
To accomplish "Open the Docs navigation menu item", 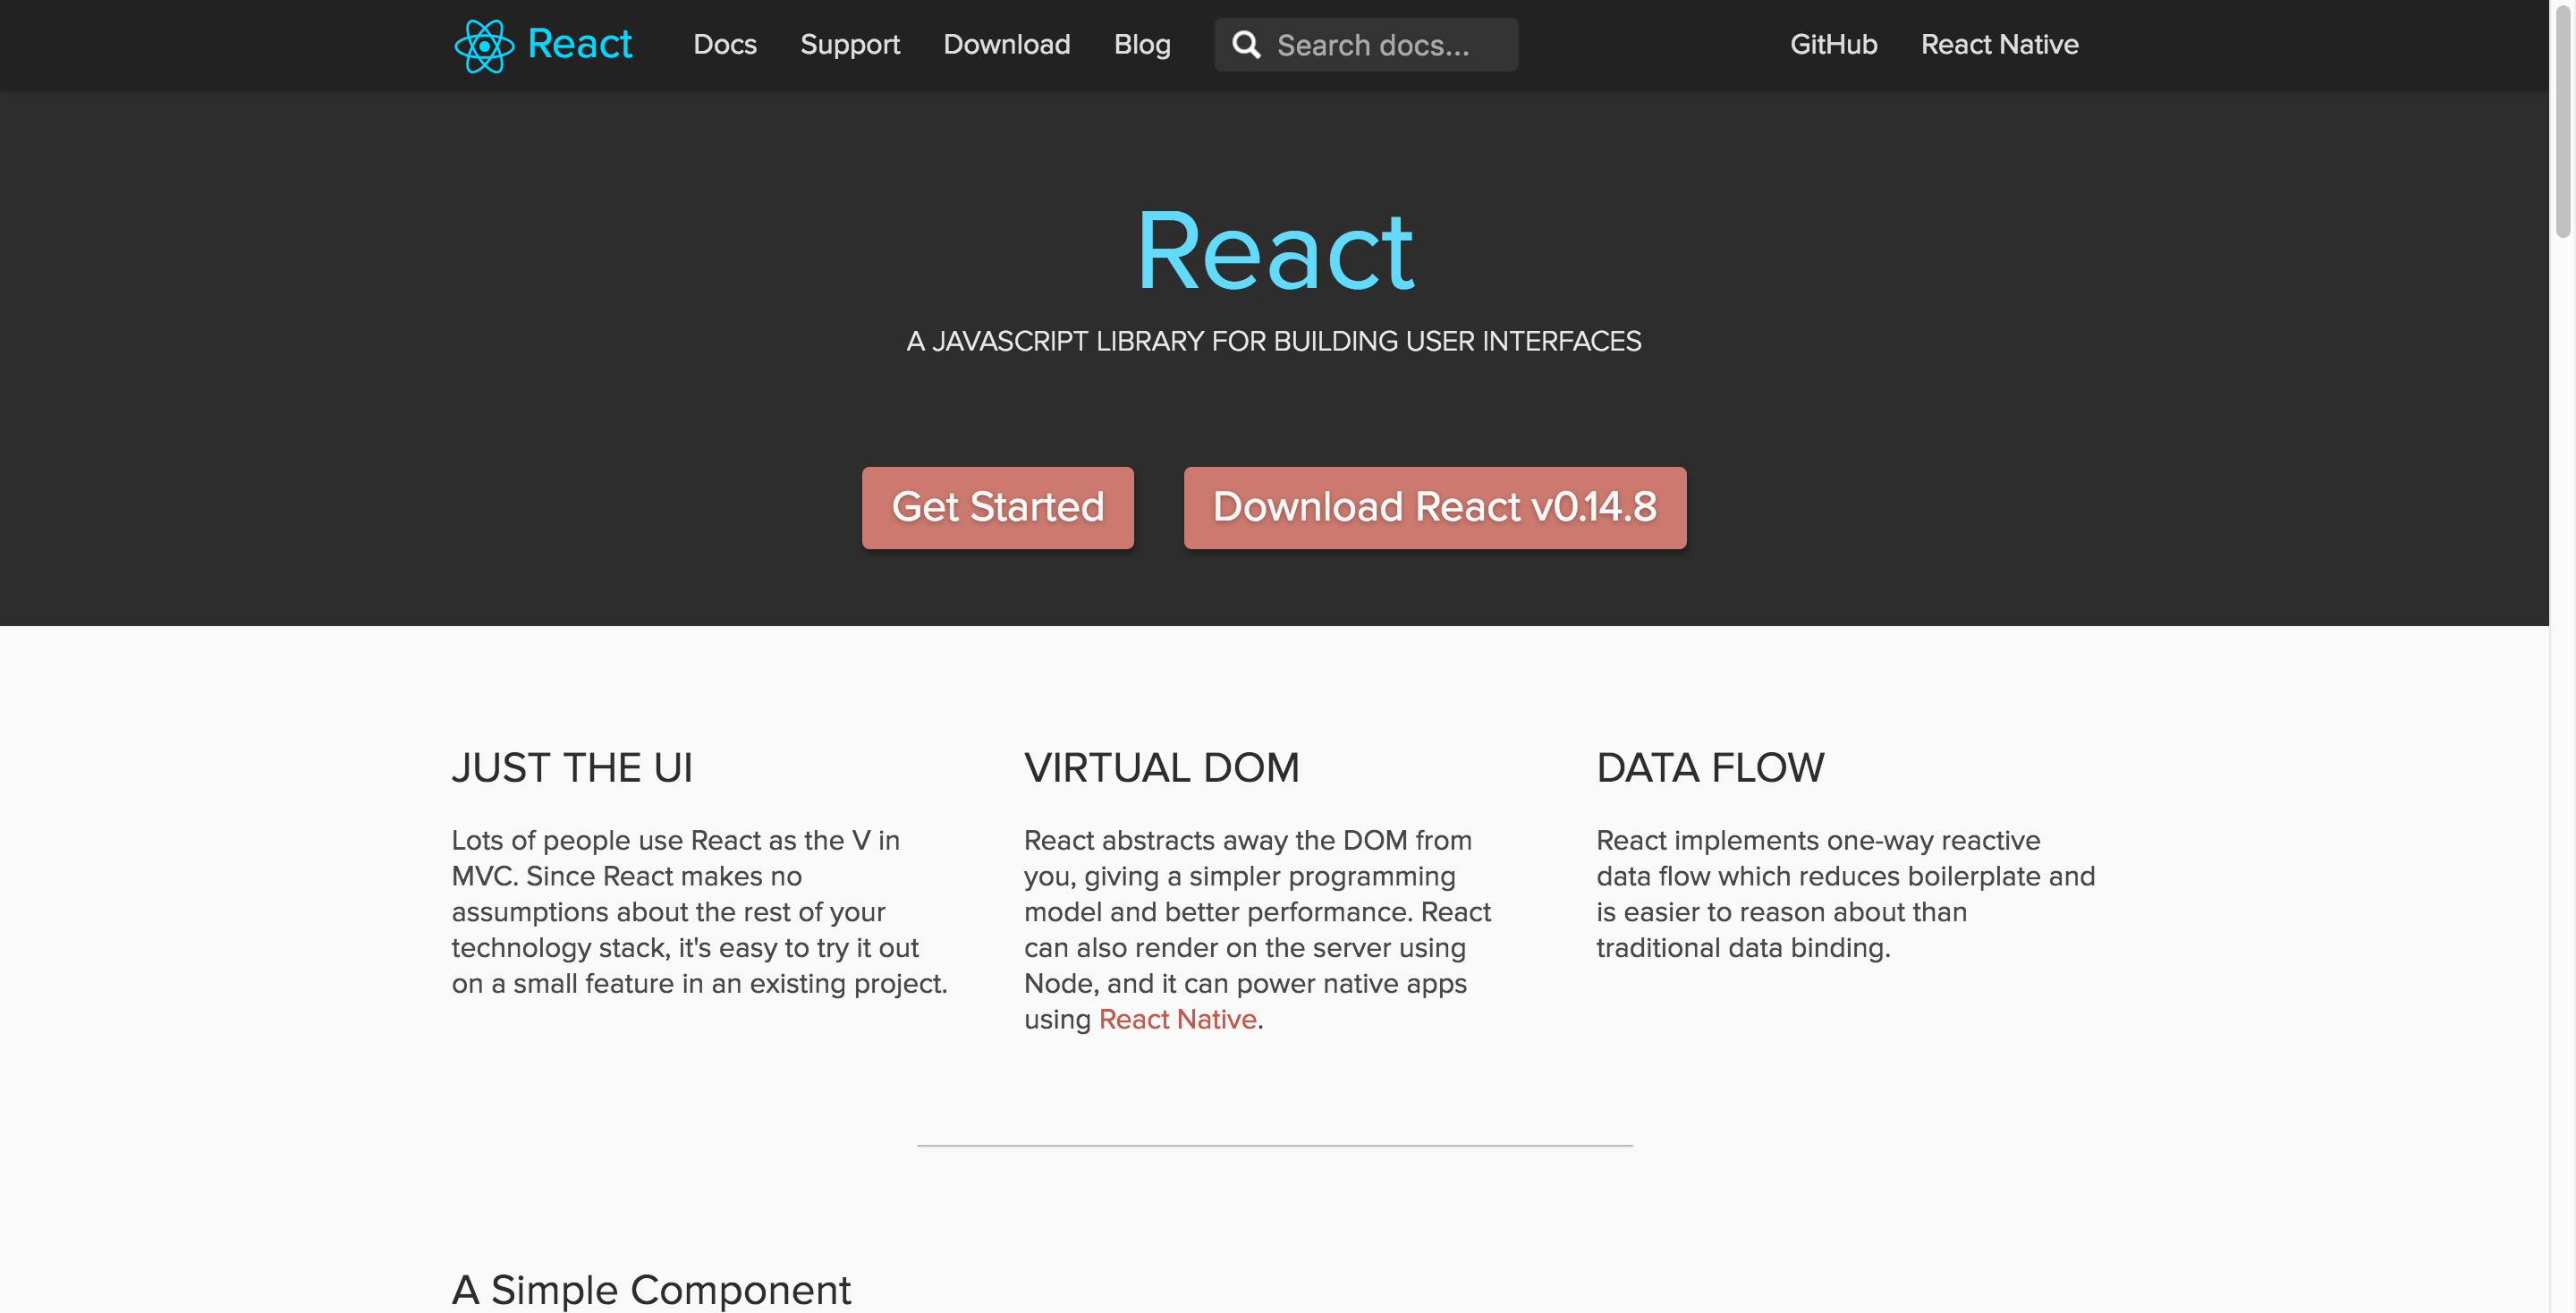I will point(726,44).
